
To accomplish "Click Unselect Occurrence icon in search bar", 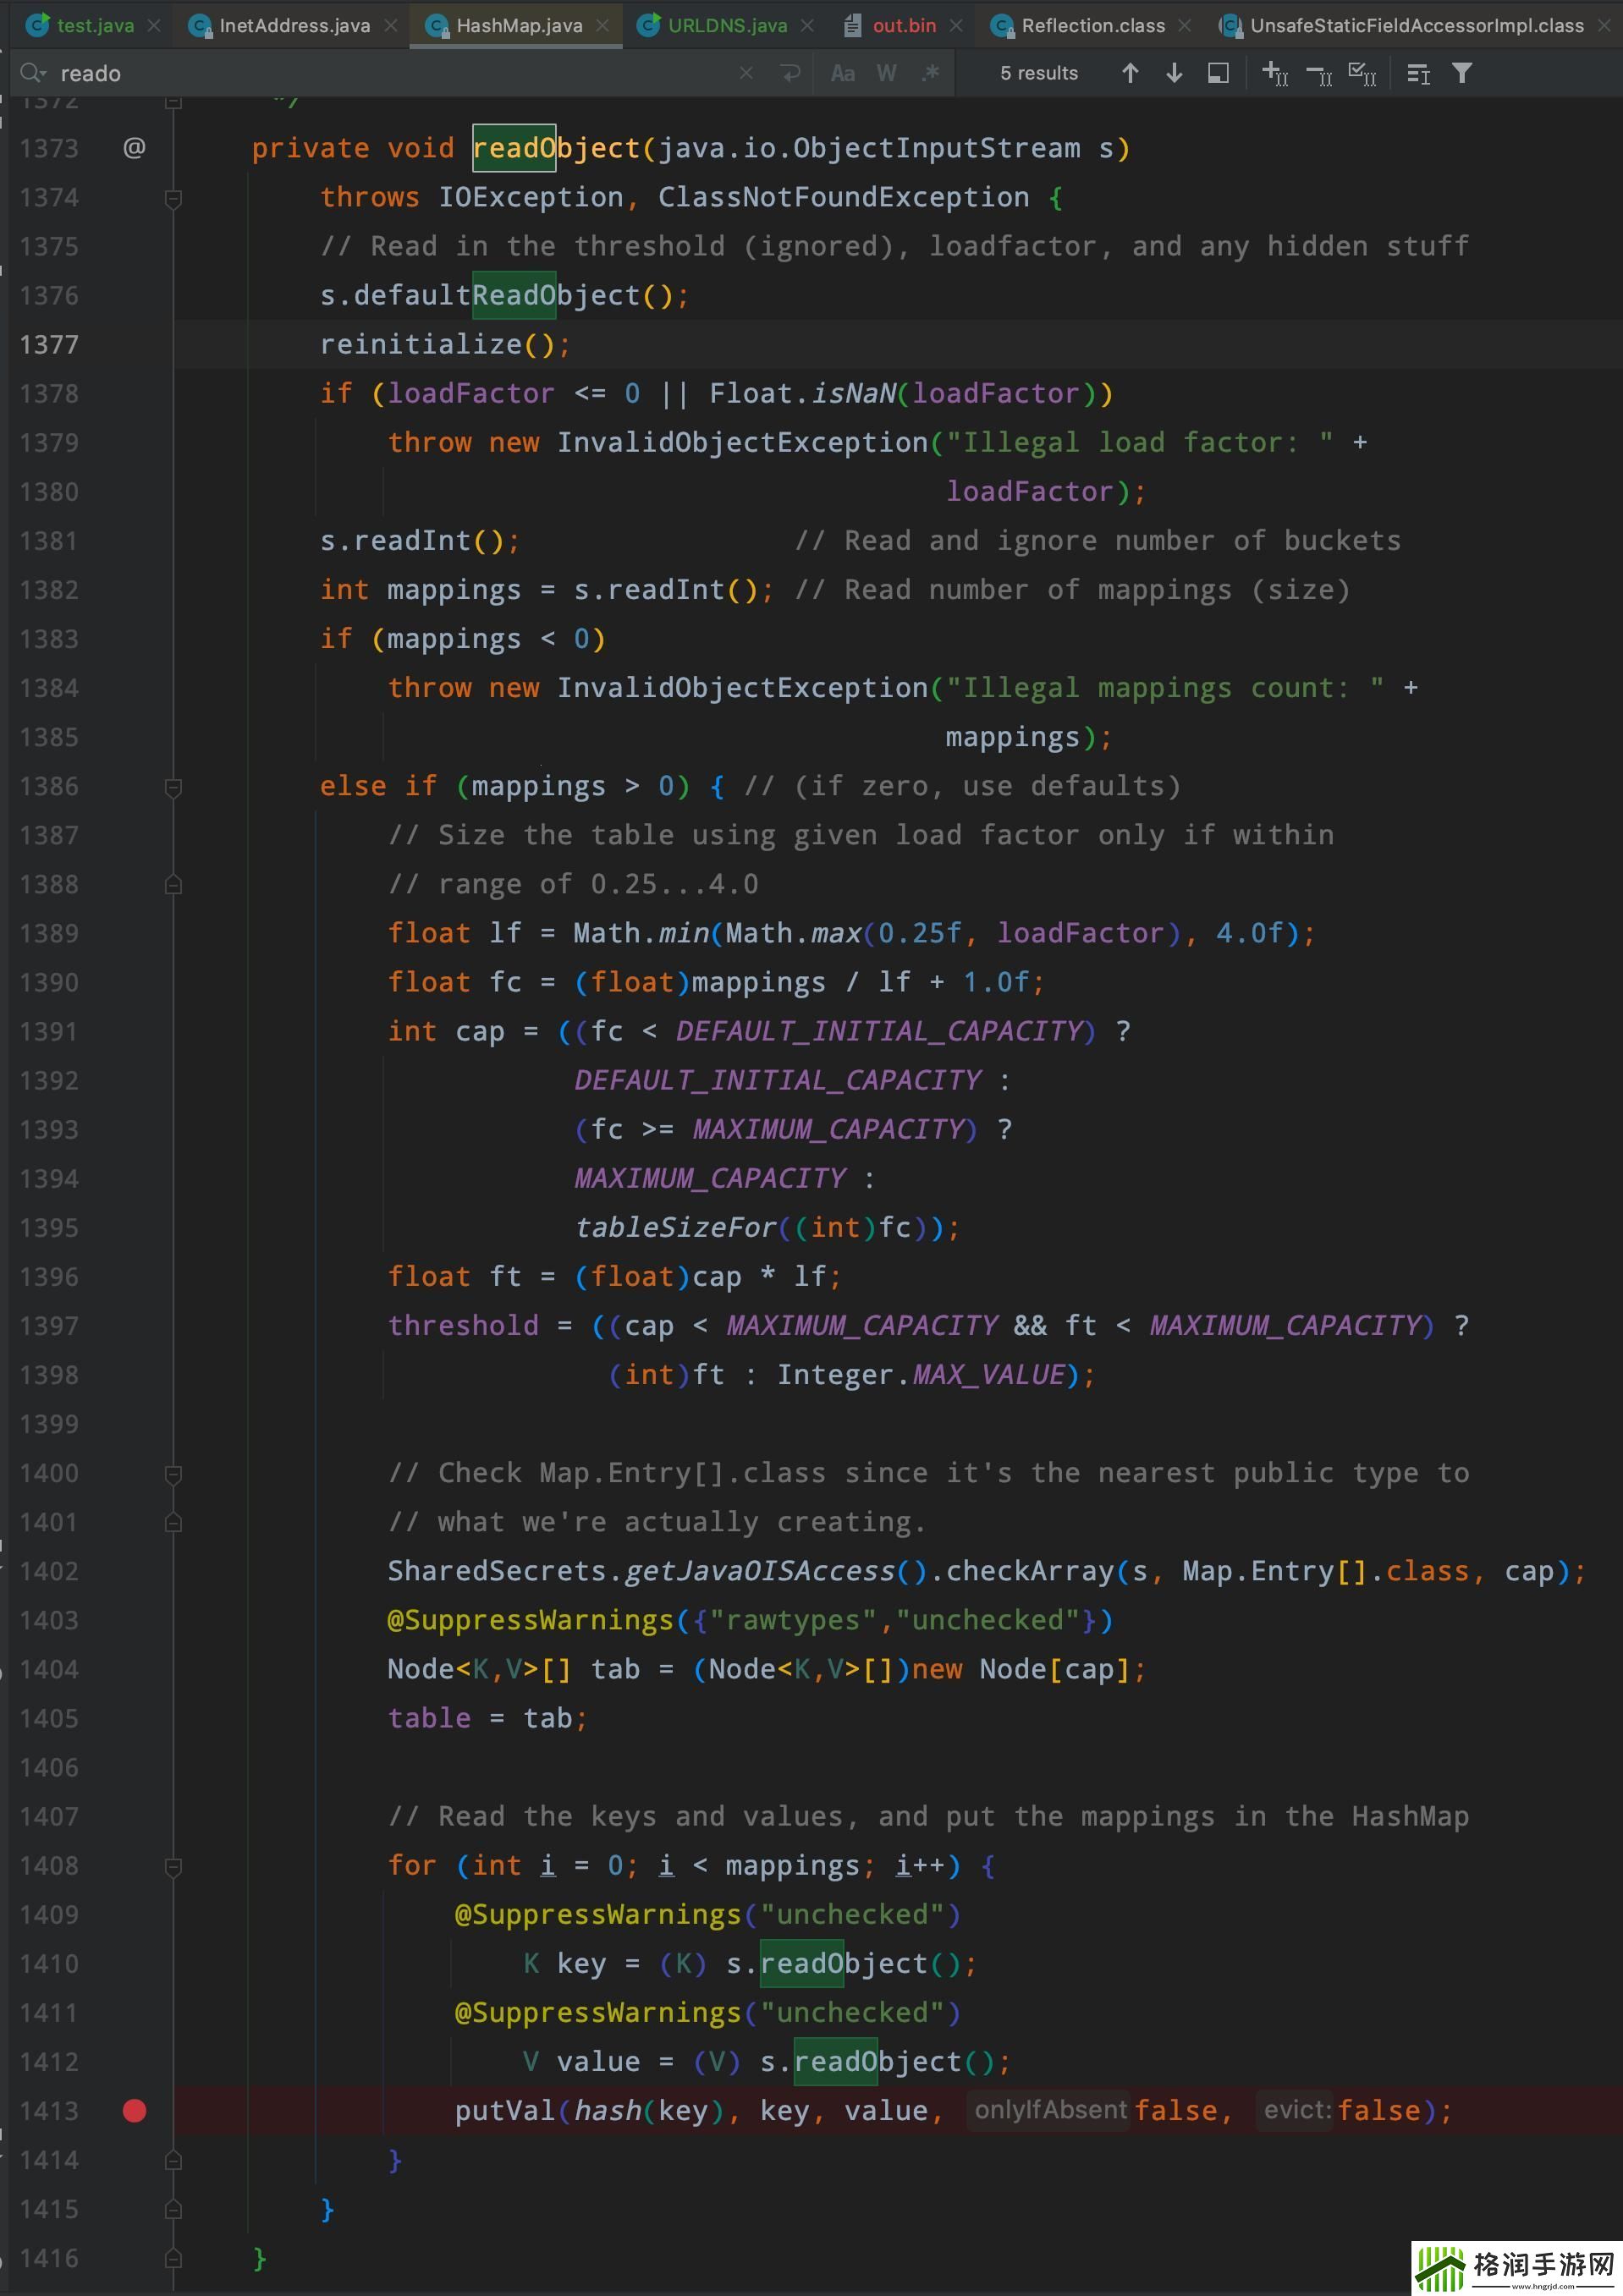I will coord(1319,73).
